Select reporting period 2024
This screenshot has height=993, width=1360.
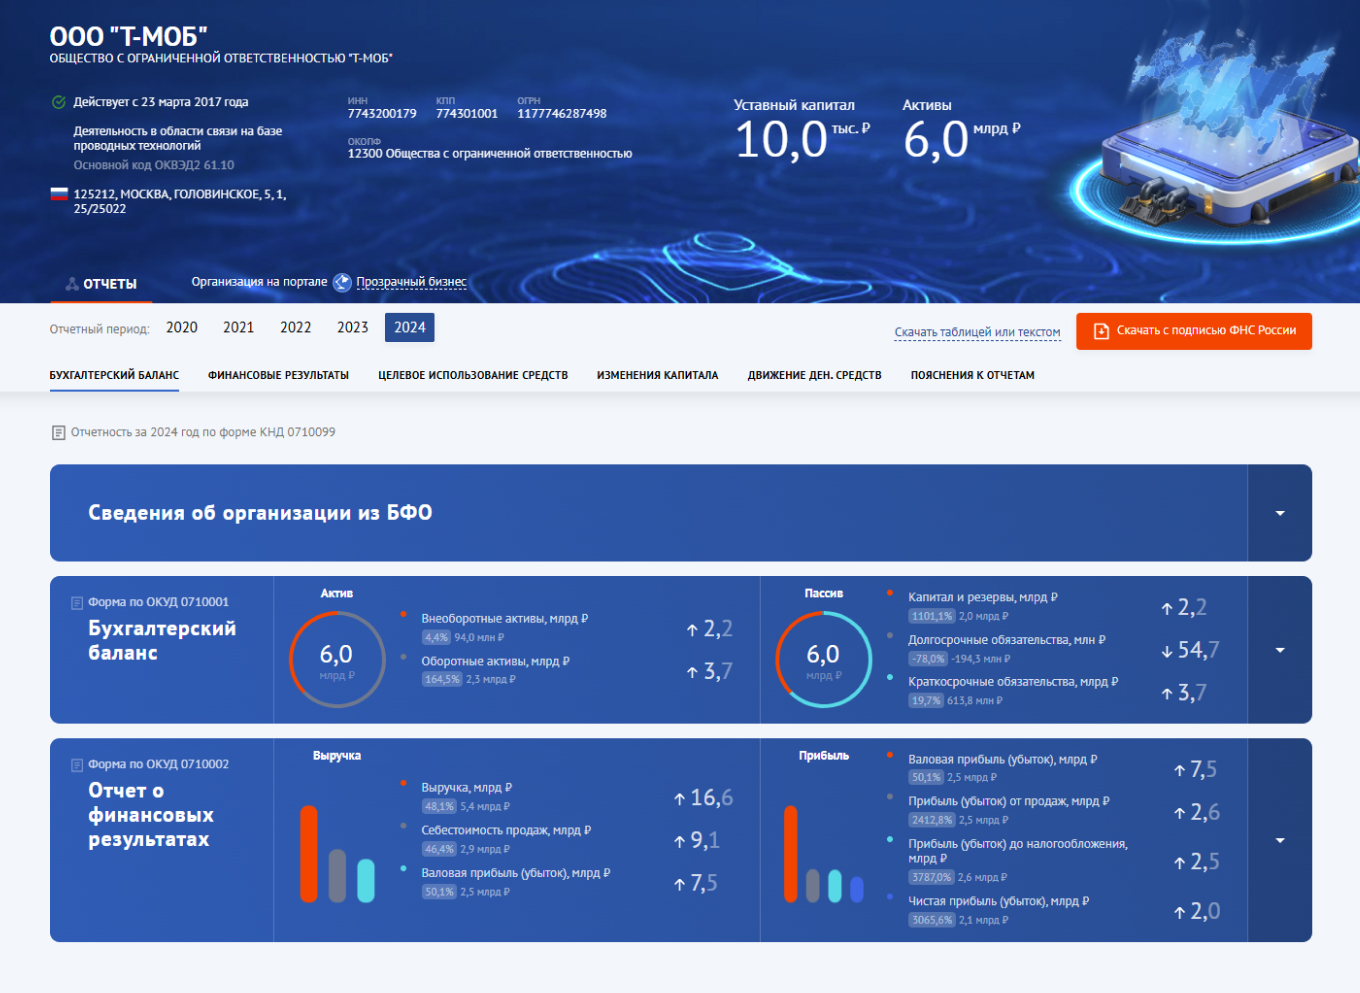410,328
